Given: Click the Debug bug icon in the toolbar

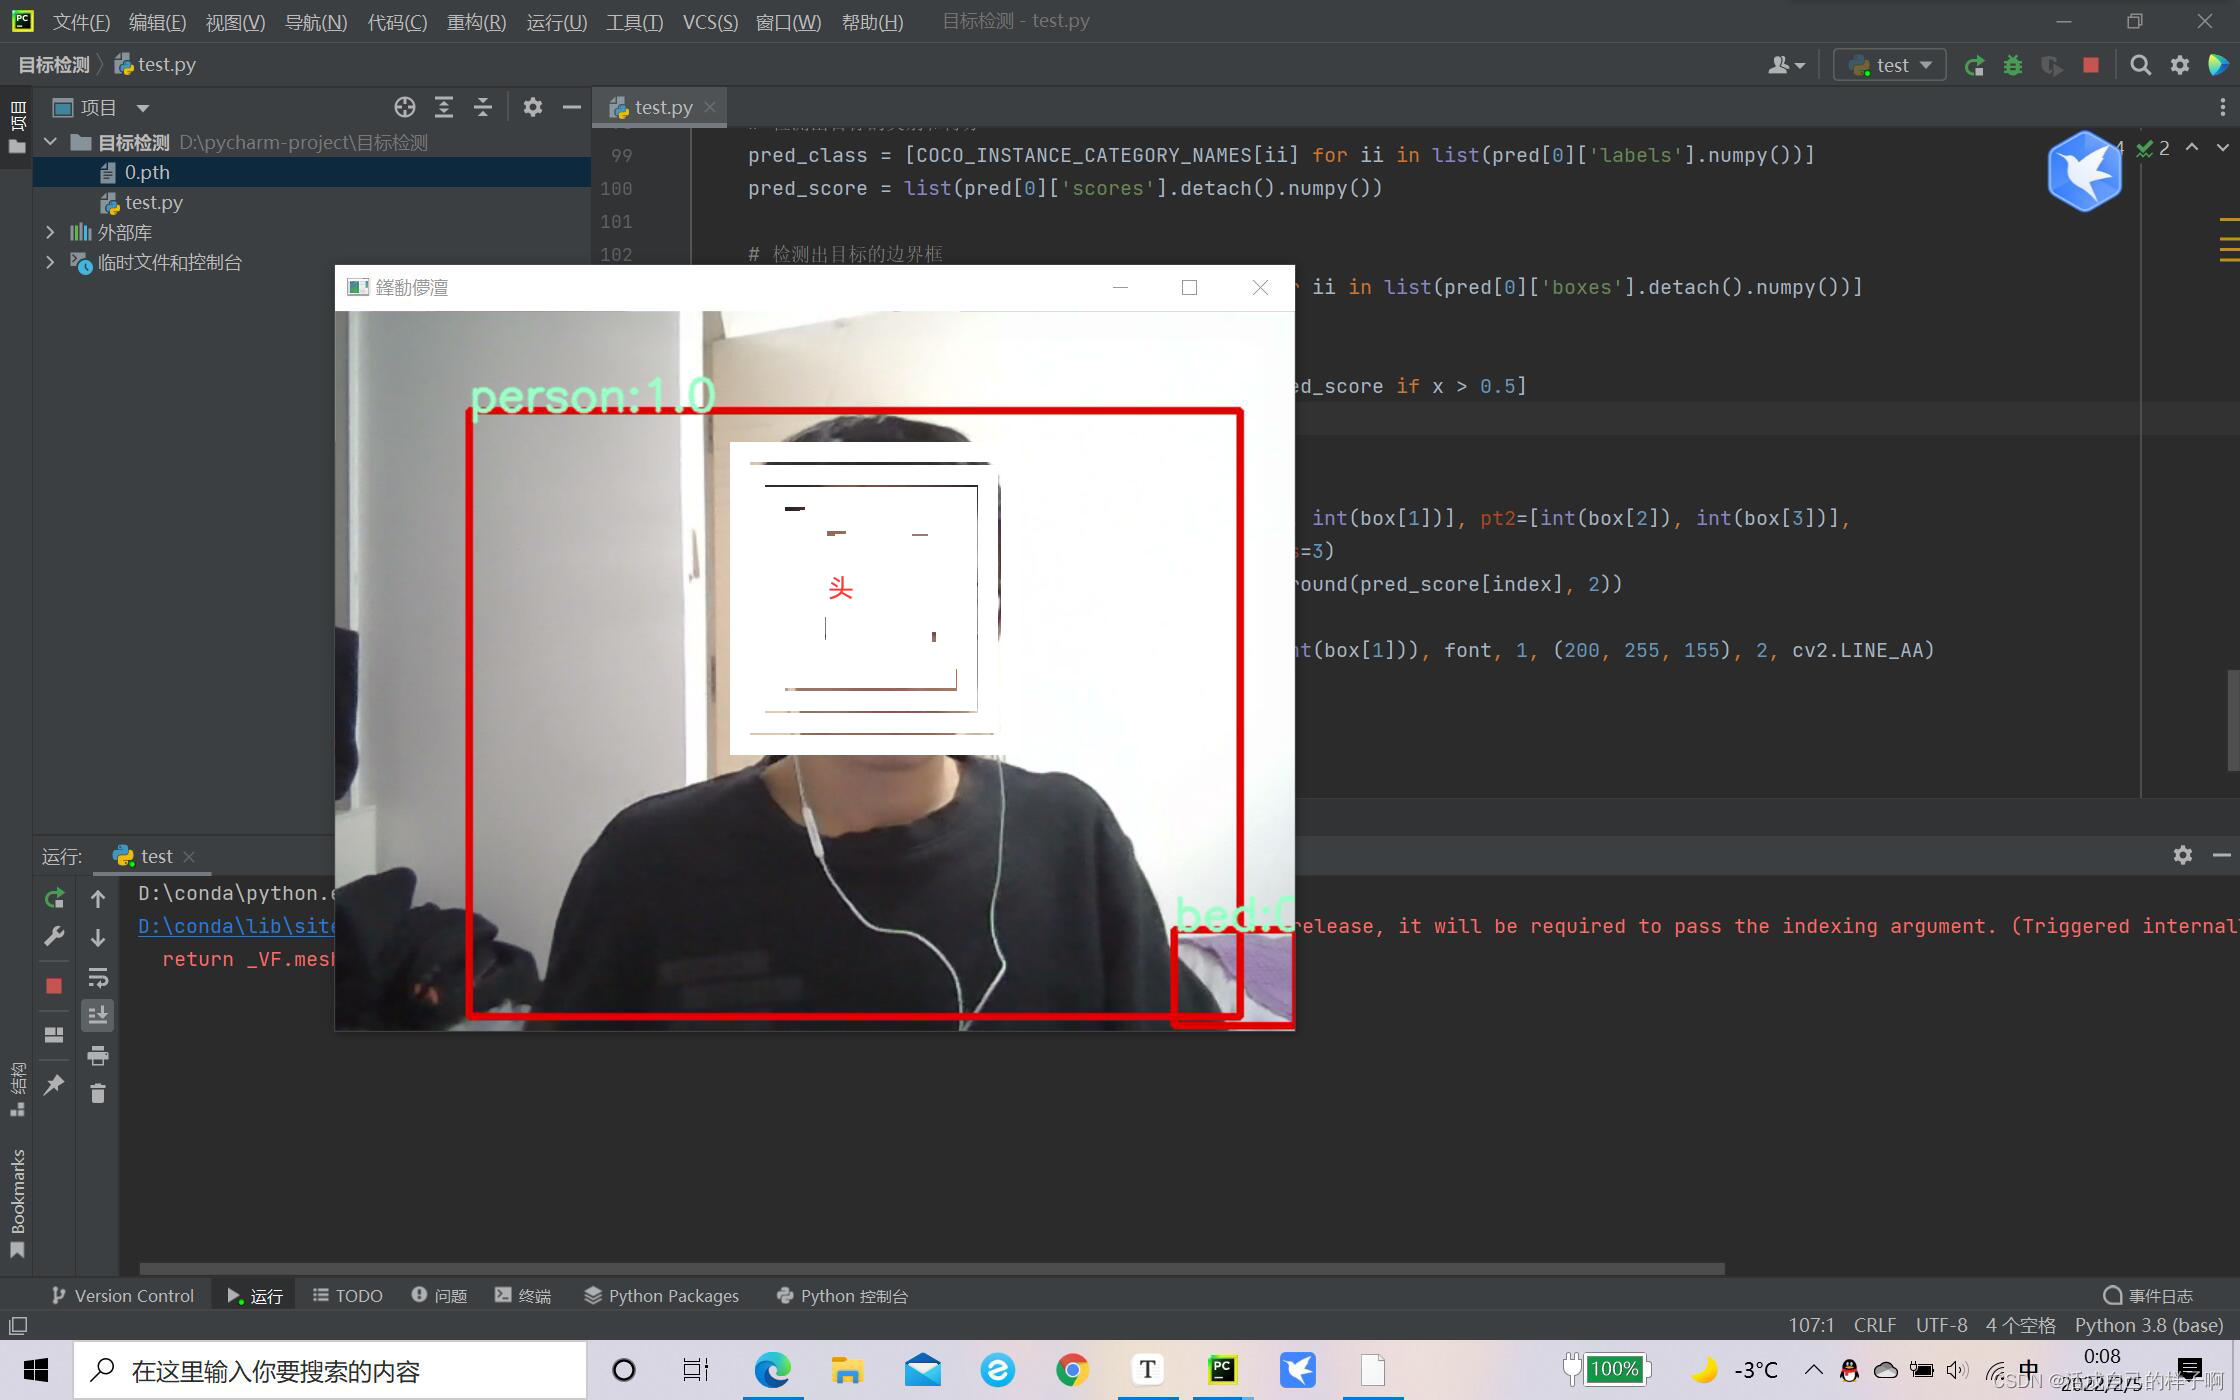Looking at the screenshot, I should point(2013,65).
